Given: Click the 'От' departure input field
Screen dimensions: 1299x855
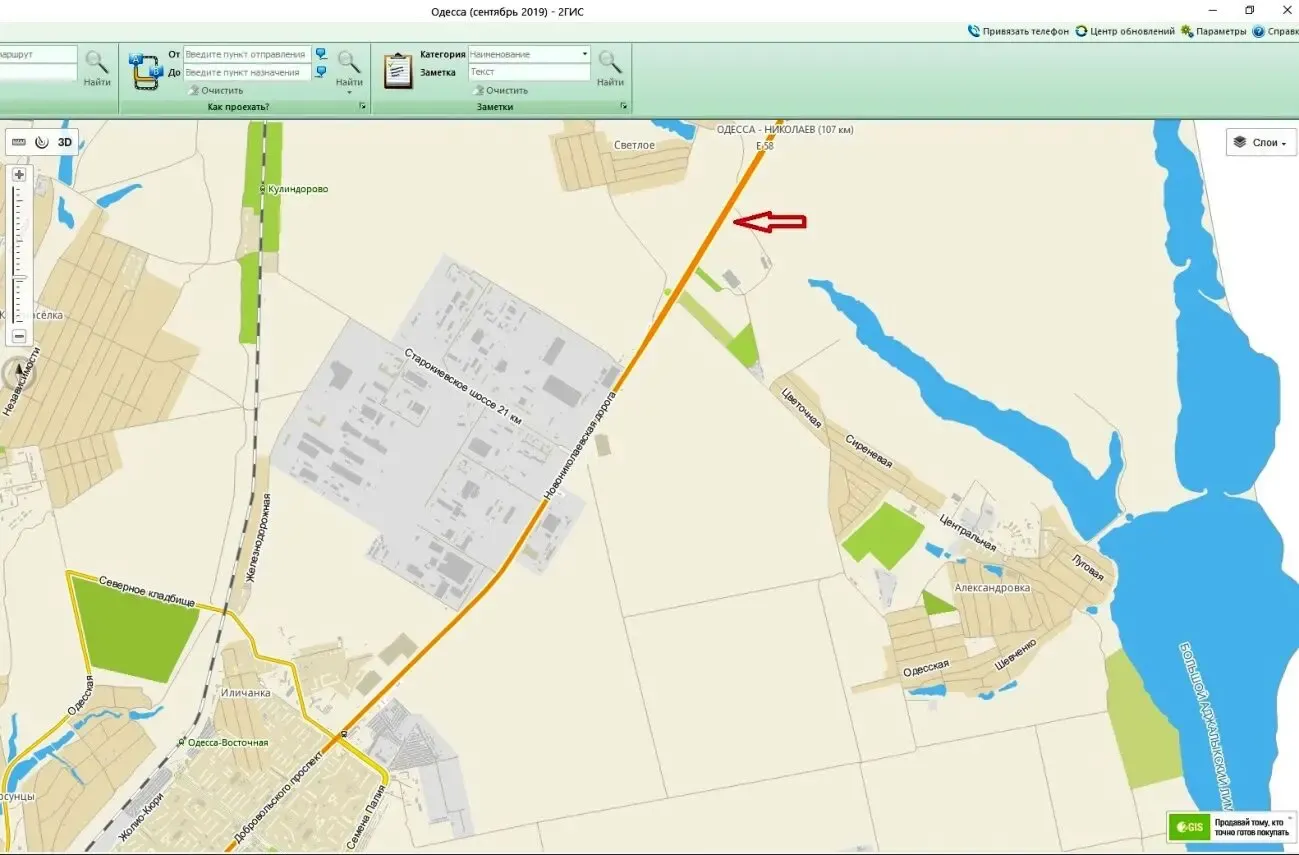Looking at the screenshot, I should click(246, 54).
